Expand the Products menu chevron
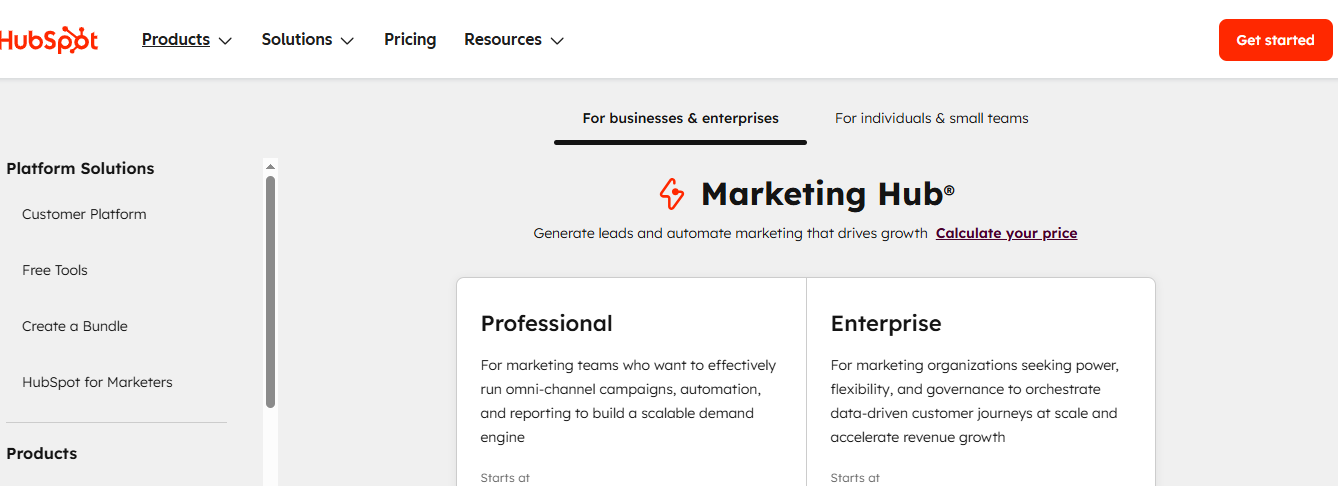Image resolution: width=1338 pixels, height=486 pixels. (225, 41)
